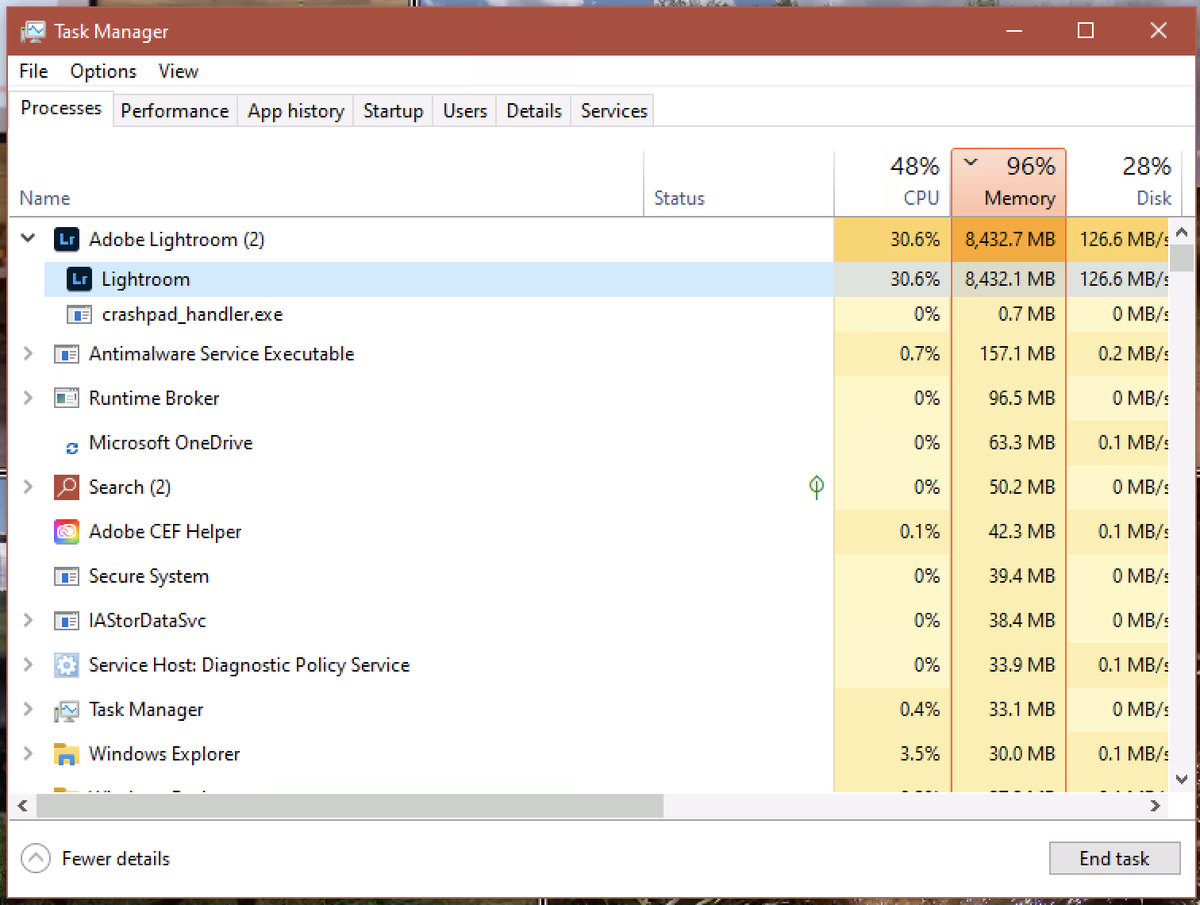Screen dimensions: 1200x905
Task: Click the vertical scrollbar down arrow
Action: click(x=1181, y=778)
